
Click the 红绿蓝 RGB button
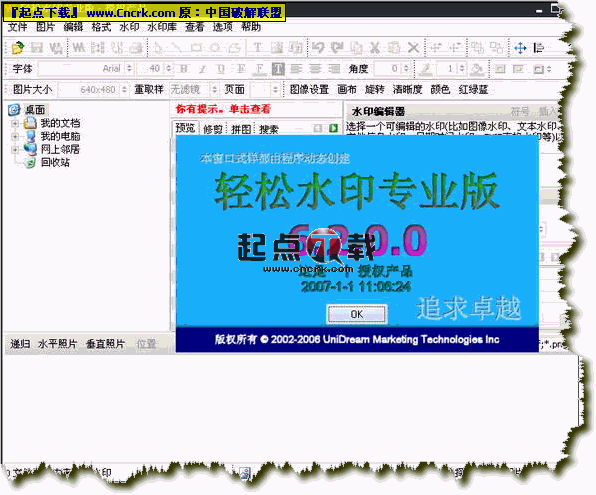click(473, 90)
